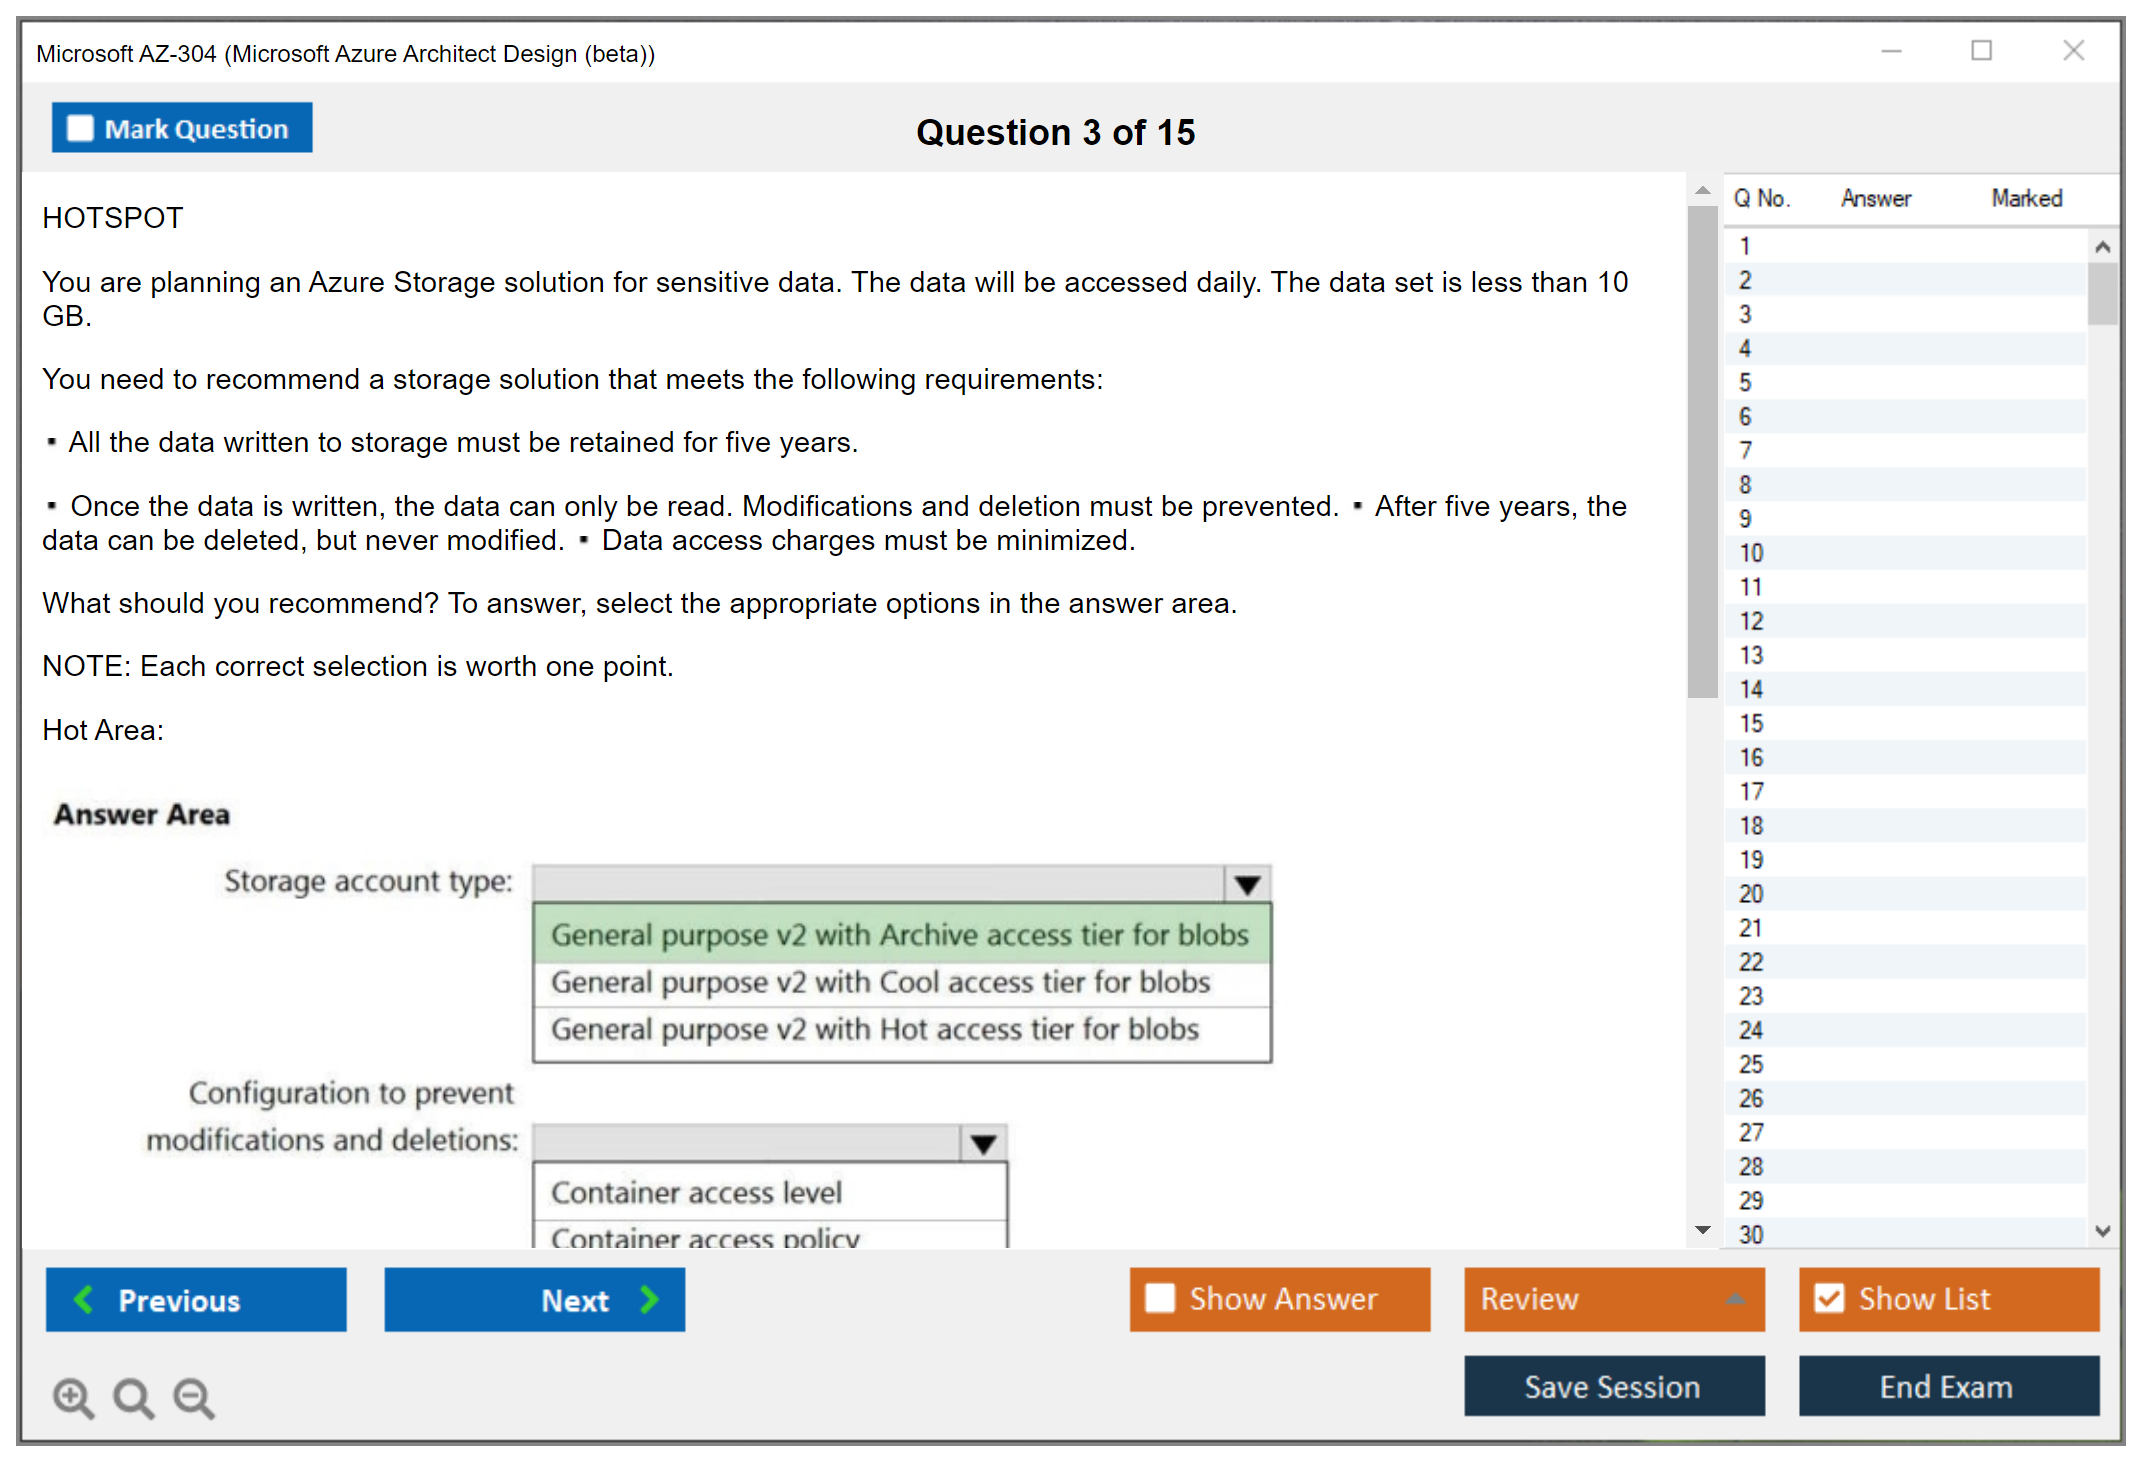Viewport: 2150px width, 1470px height.
Task: Click the green arrow on Previous button
Action: (84, 1299)
